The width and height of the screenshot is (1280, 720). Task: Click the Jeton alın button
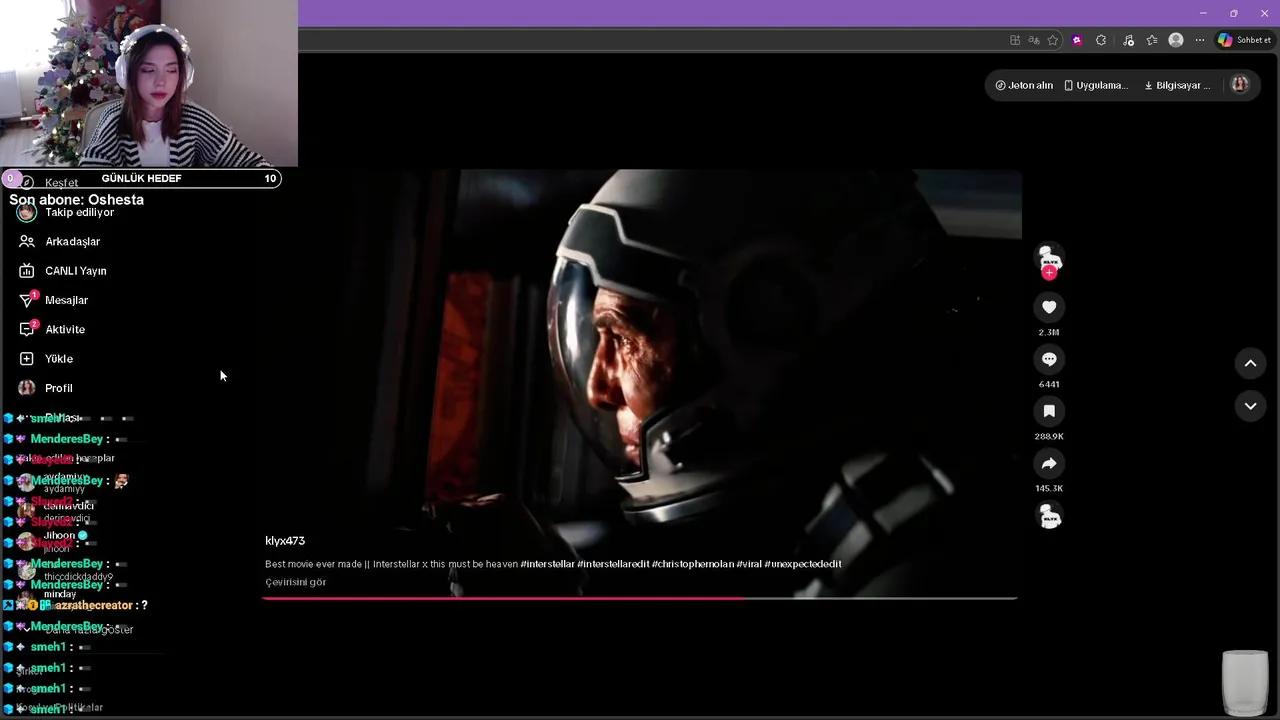pos(1024,85)
